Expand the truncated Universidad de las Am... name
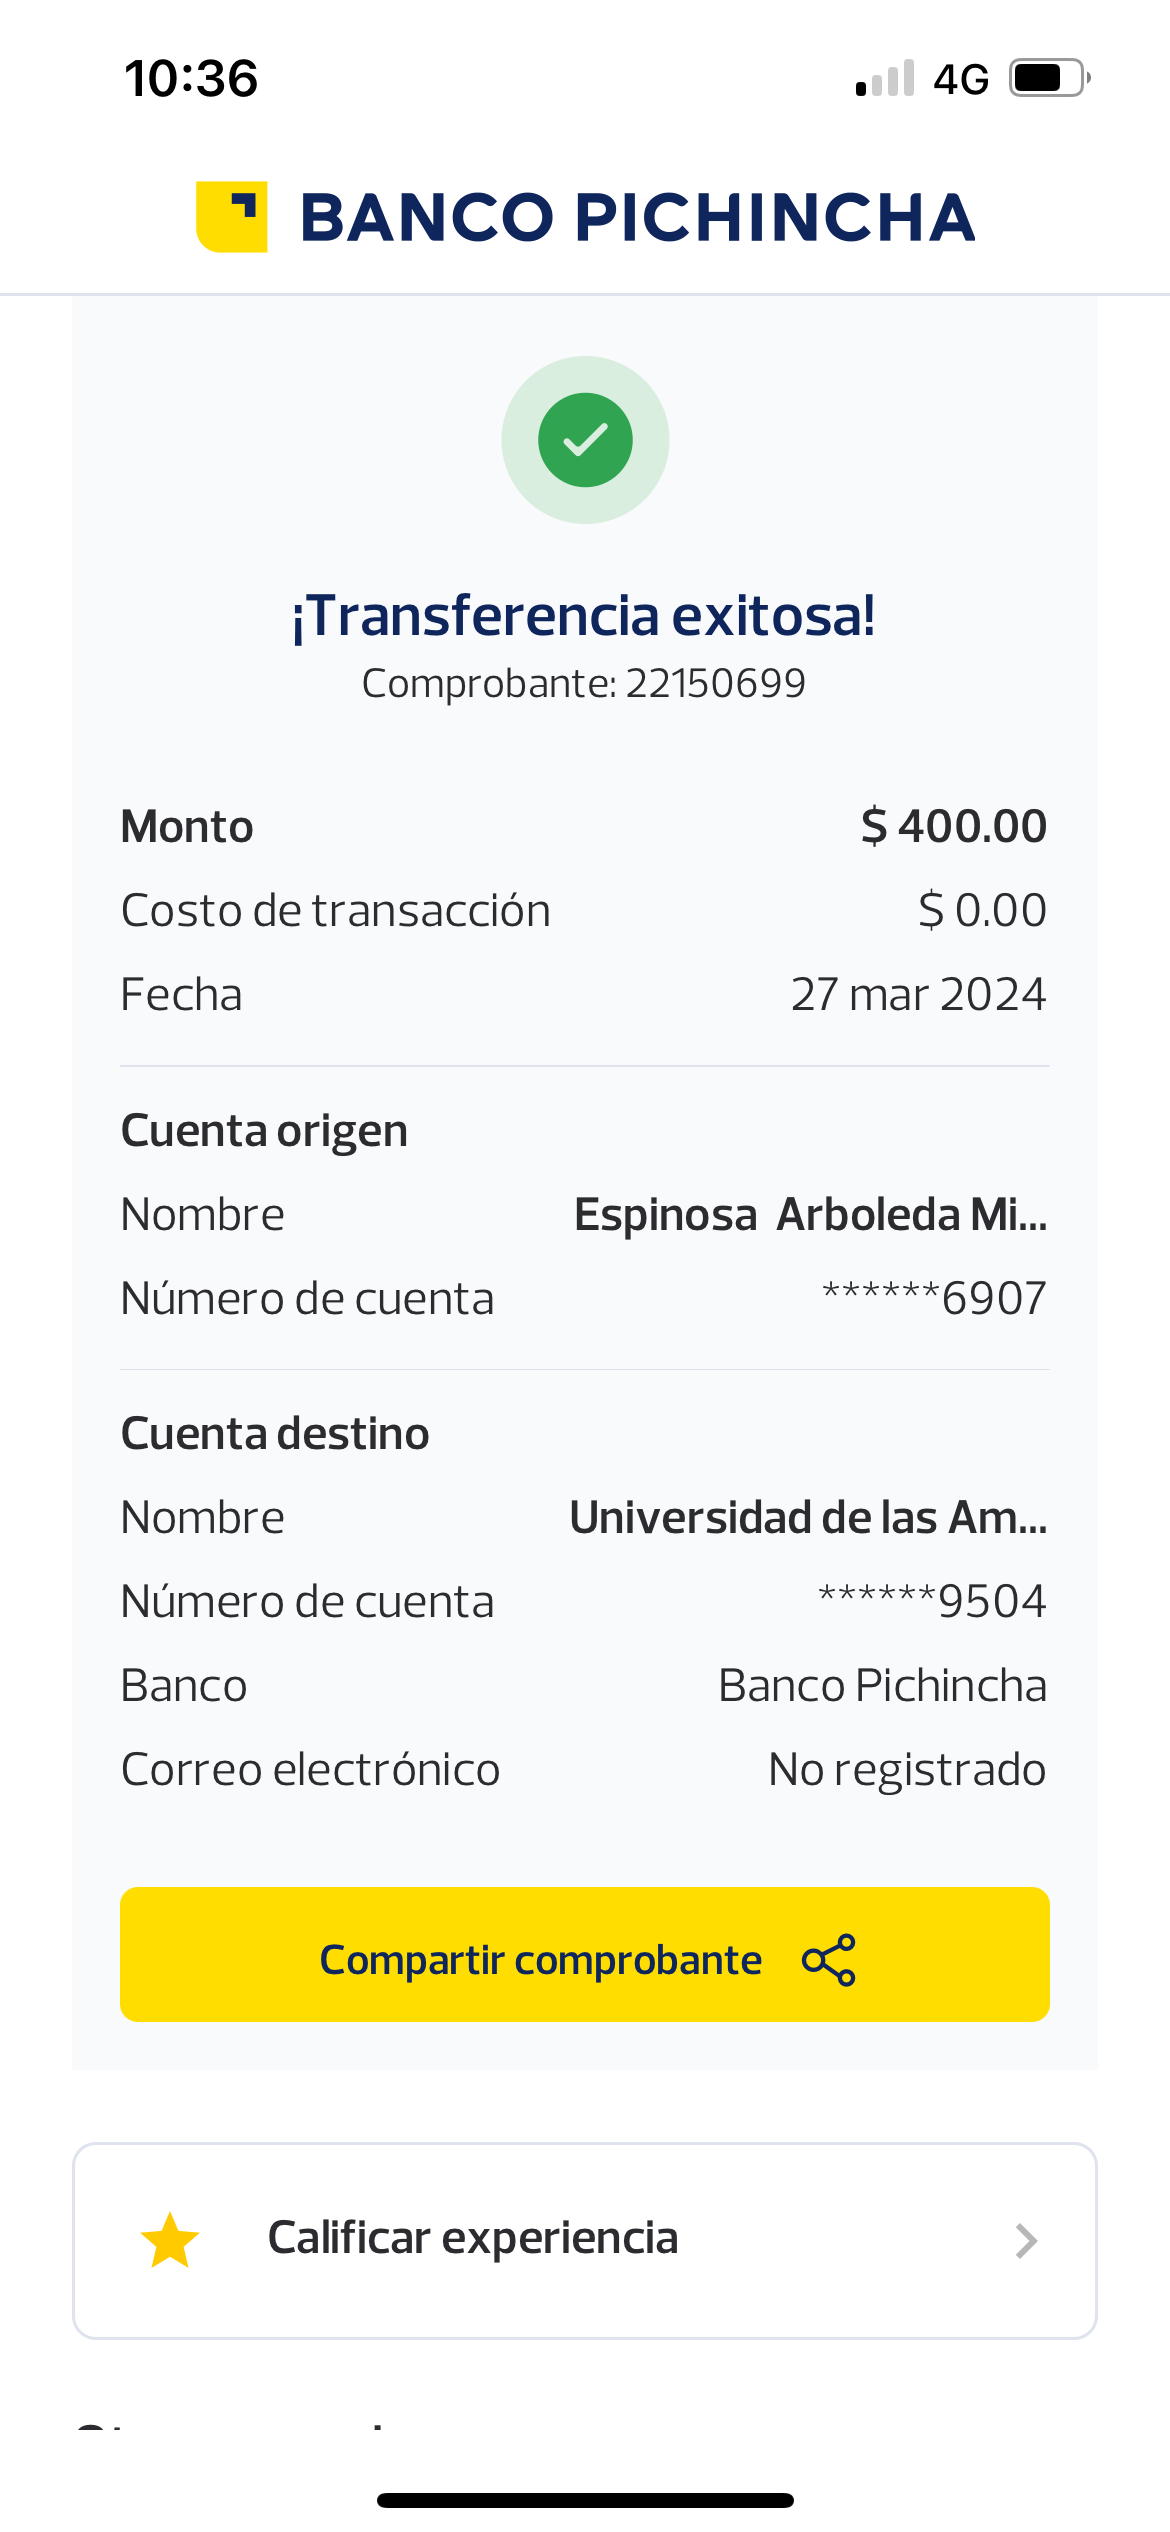1170x2532 pixels. [x=808, y=1518]
